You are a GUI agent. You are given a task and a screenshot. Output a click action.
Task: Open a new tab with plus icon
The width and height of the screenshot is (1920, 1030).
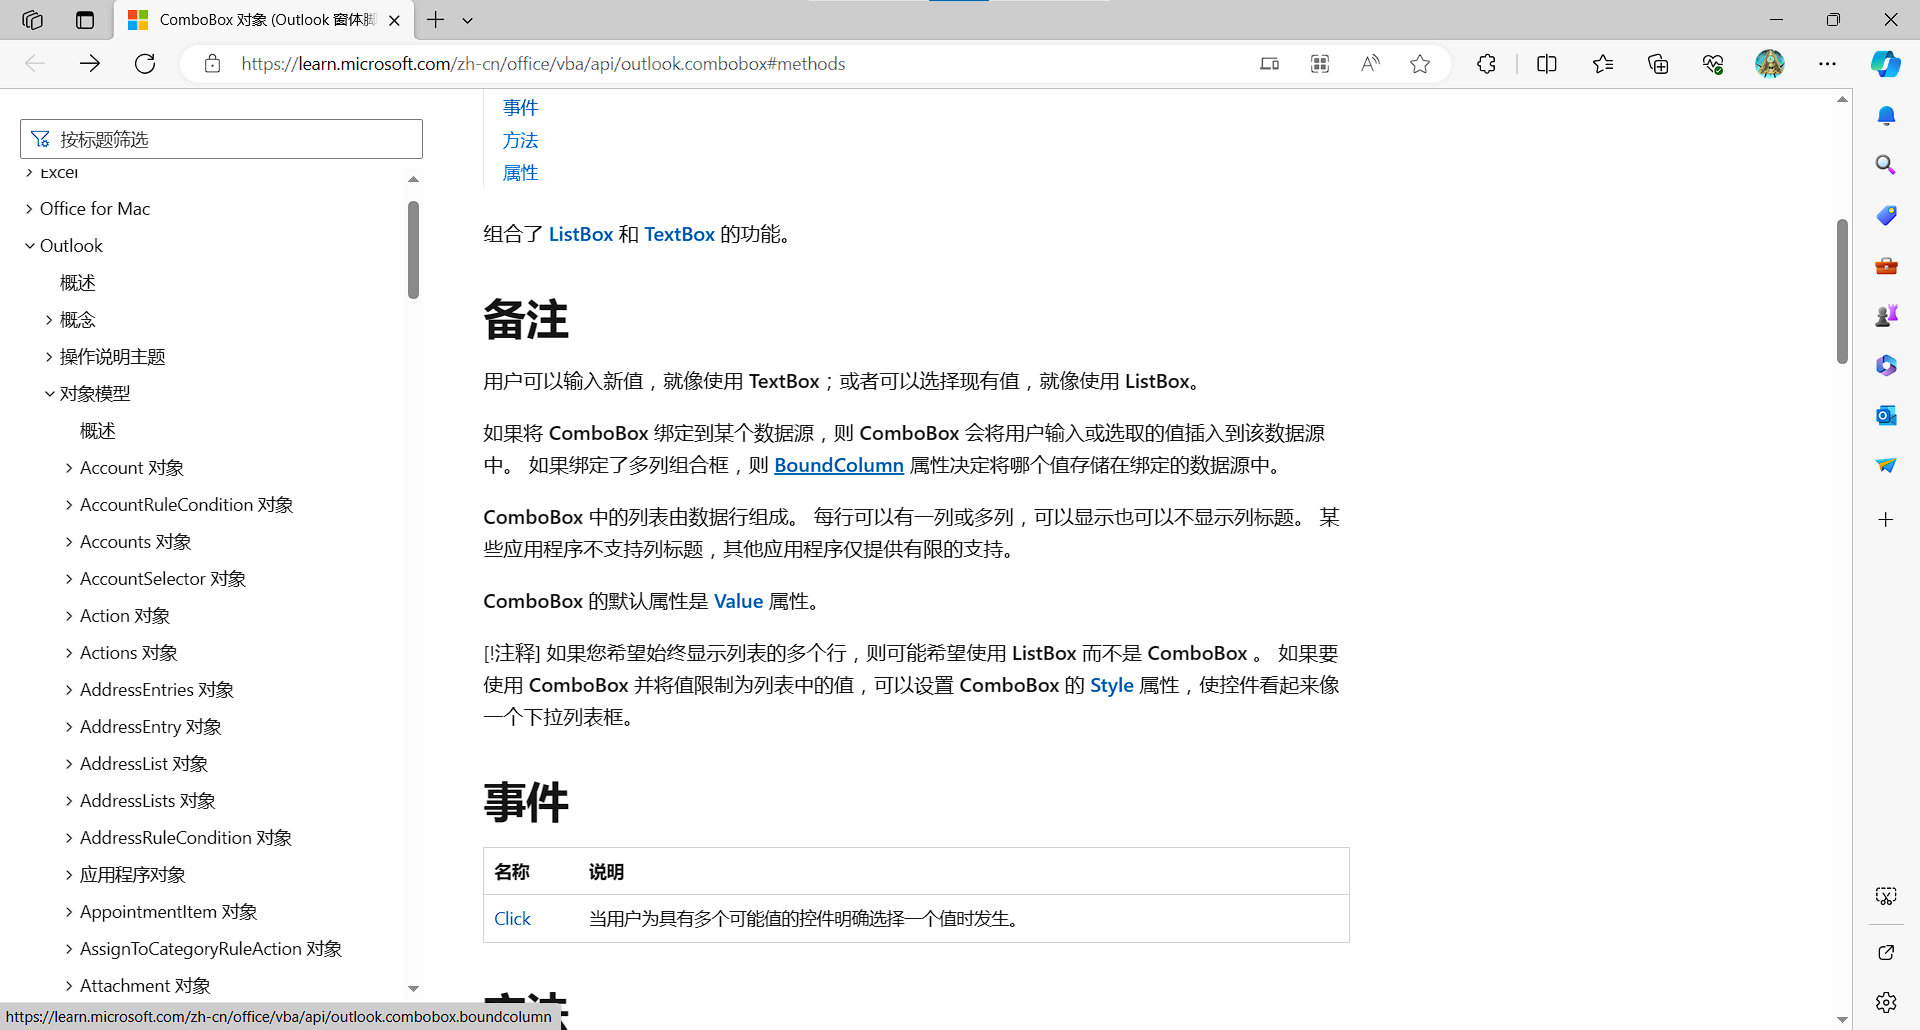(x=435, y=20)
